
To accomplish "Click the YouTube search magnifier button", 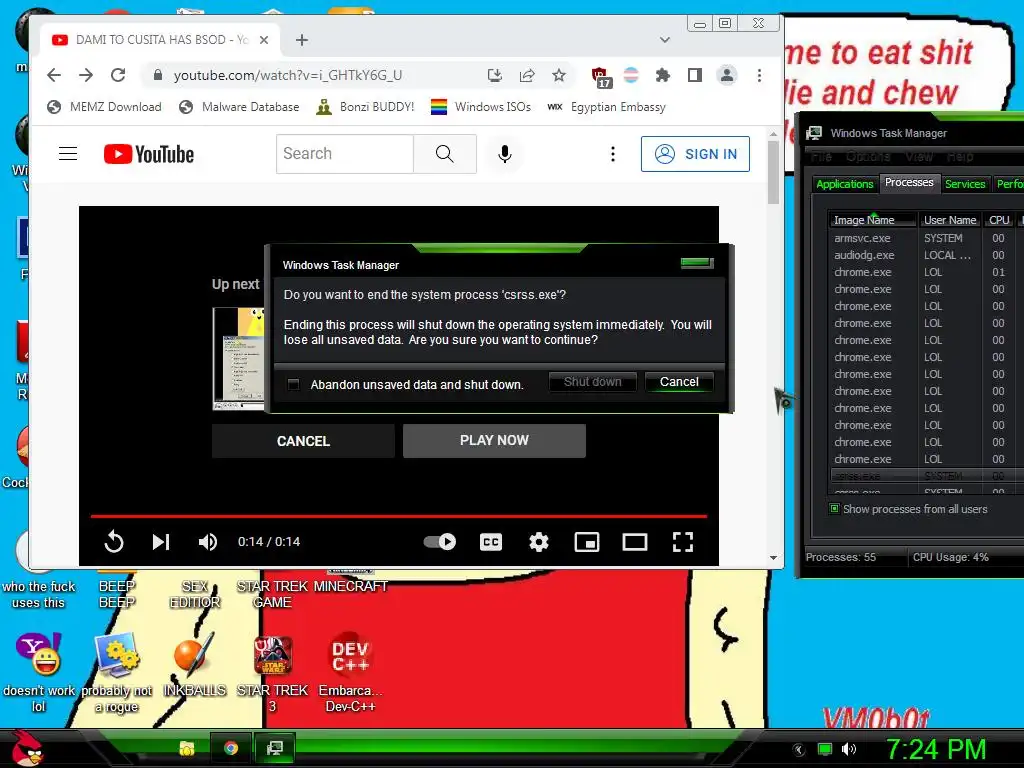I will [x=445, y=153].
